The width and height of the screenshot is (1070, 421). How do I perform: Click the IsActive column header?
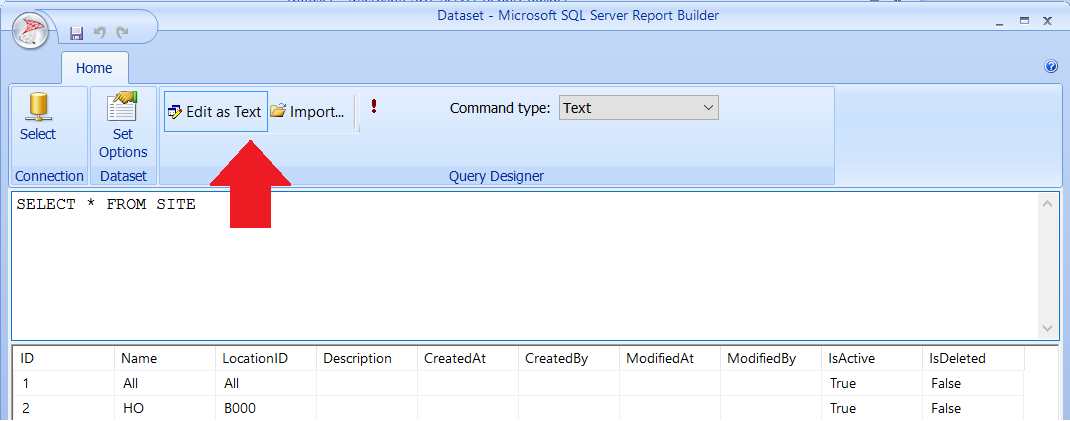tap(851, 358)
